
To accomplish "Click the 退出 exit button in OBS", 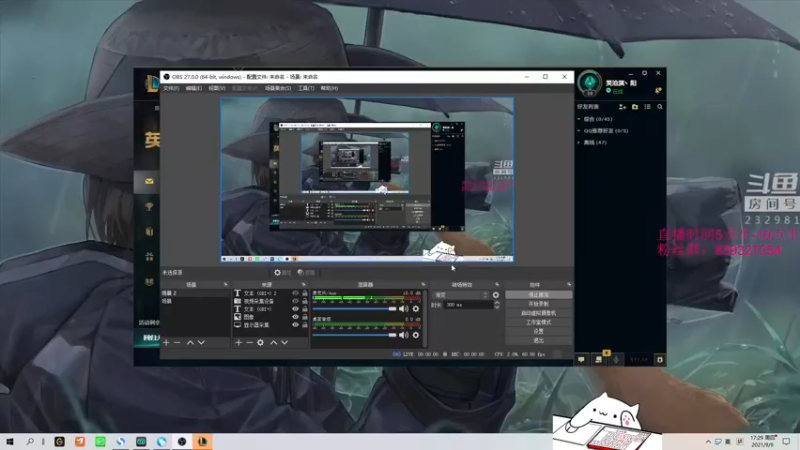I will (539, 340).
